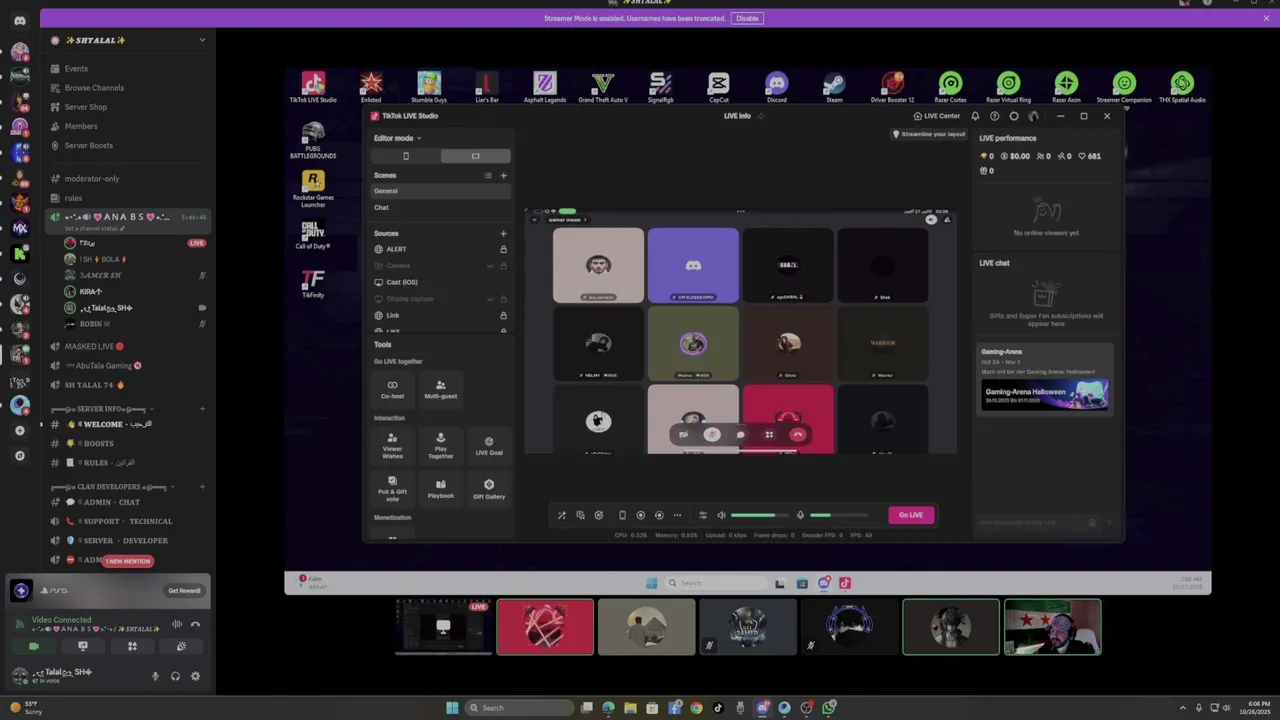Open Poll & Gift vote tool

(x=392, y=489)
